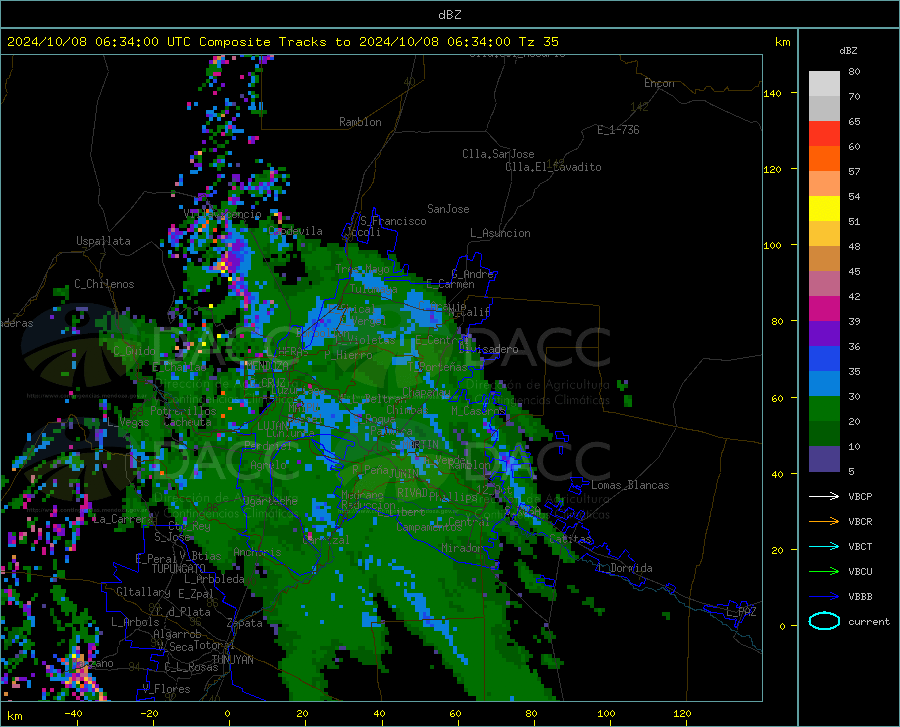The image size is (900, 727).
Task: Click the 'S_Francisco' place label
Action: click(393, 221)
